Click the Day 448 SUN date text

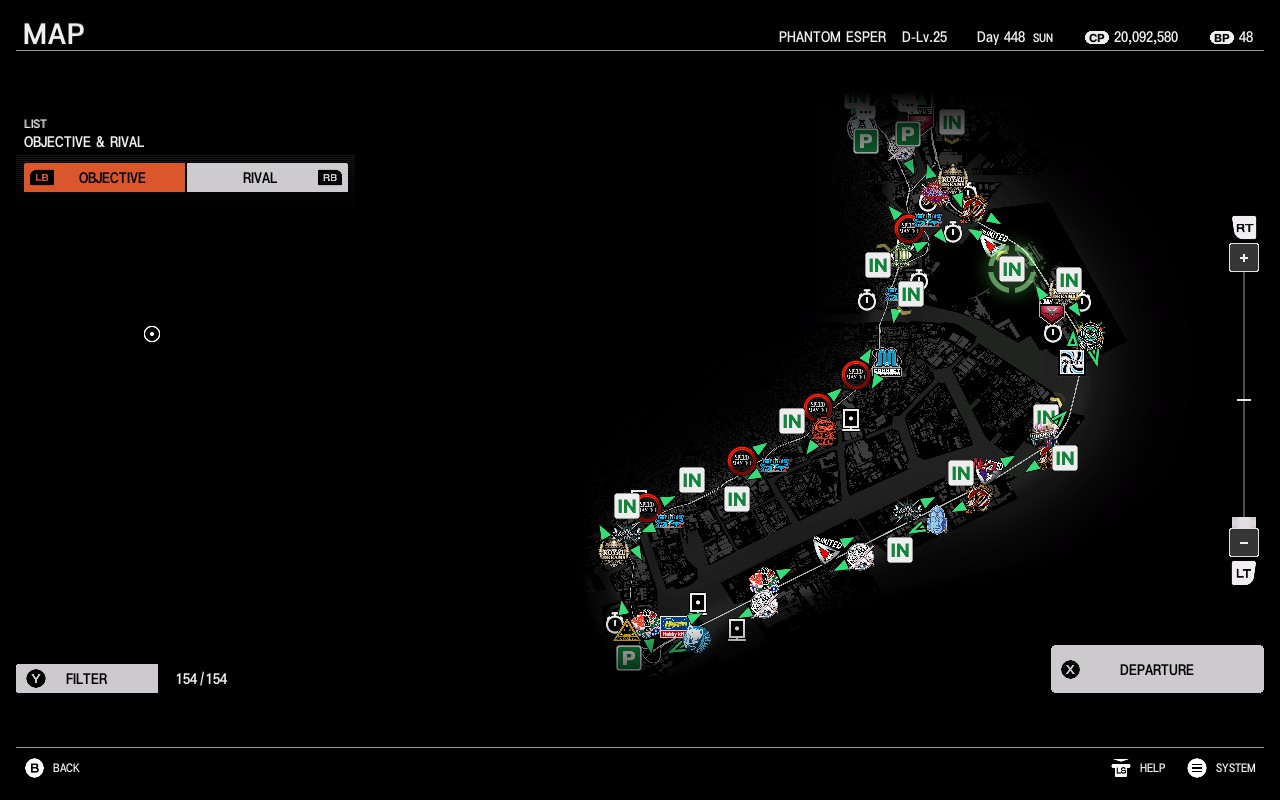(1015, 37)
